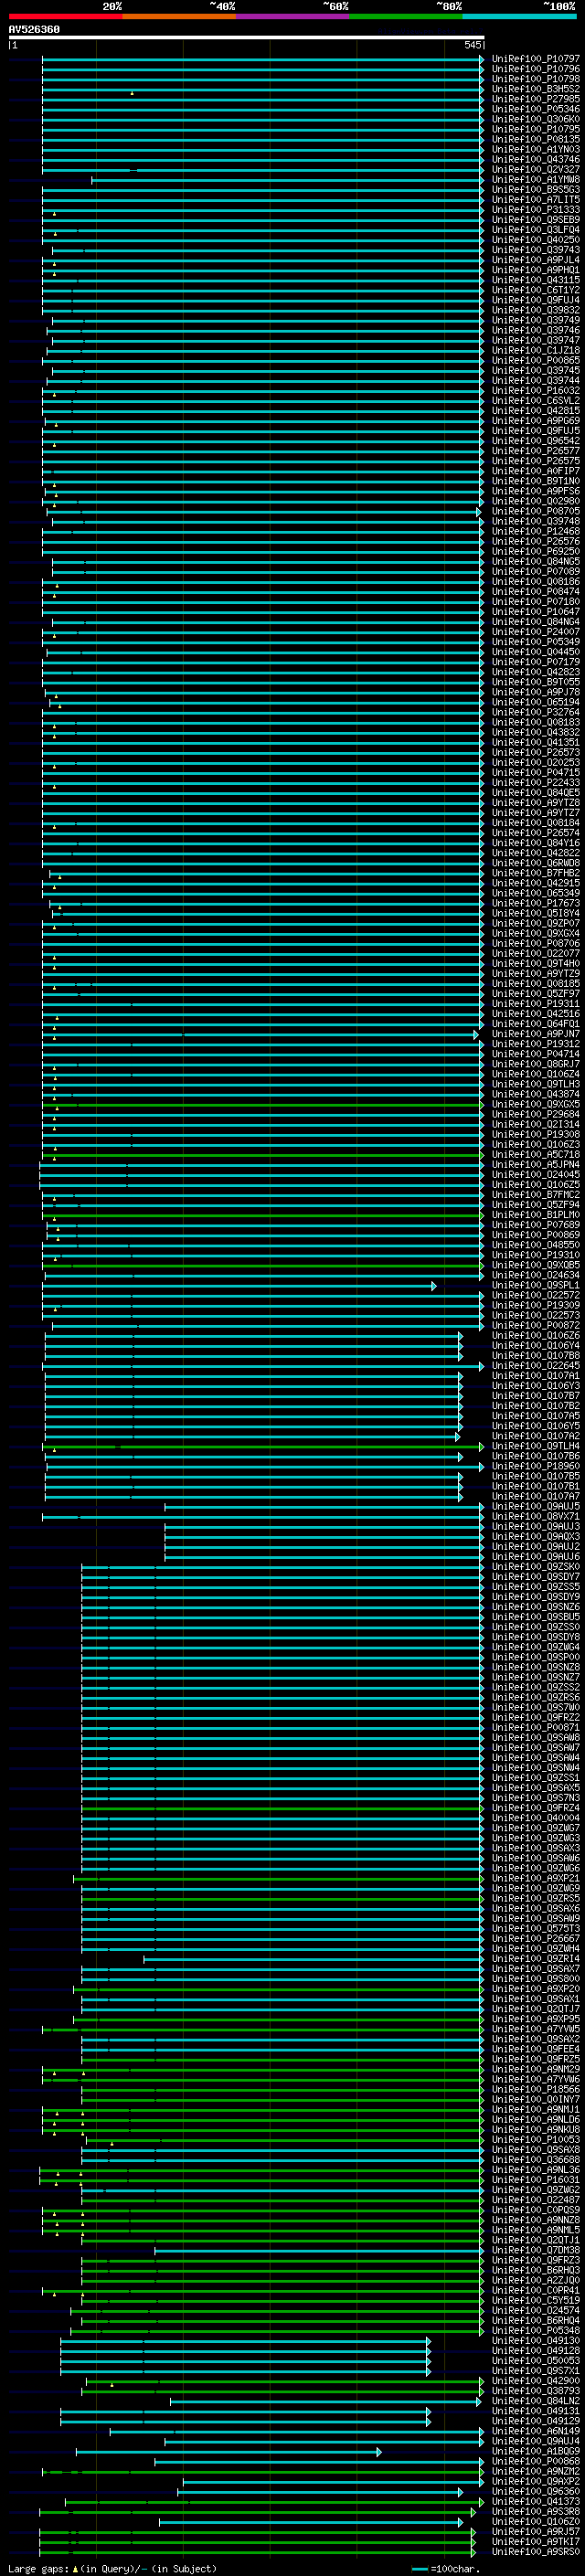Select hit label UniRef100_P04715
The image size is (585, 2576).
536,772
